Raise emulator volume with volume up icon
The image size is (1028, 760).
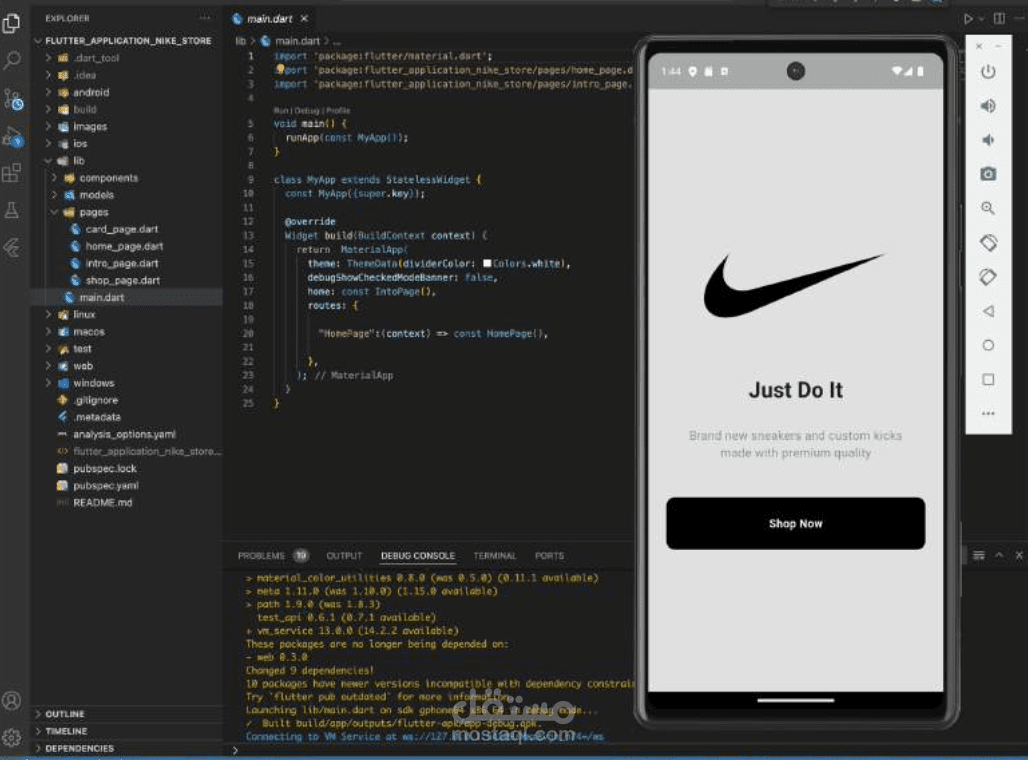988,106
